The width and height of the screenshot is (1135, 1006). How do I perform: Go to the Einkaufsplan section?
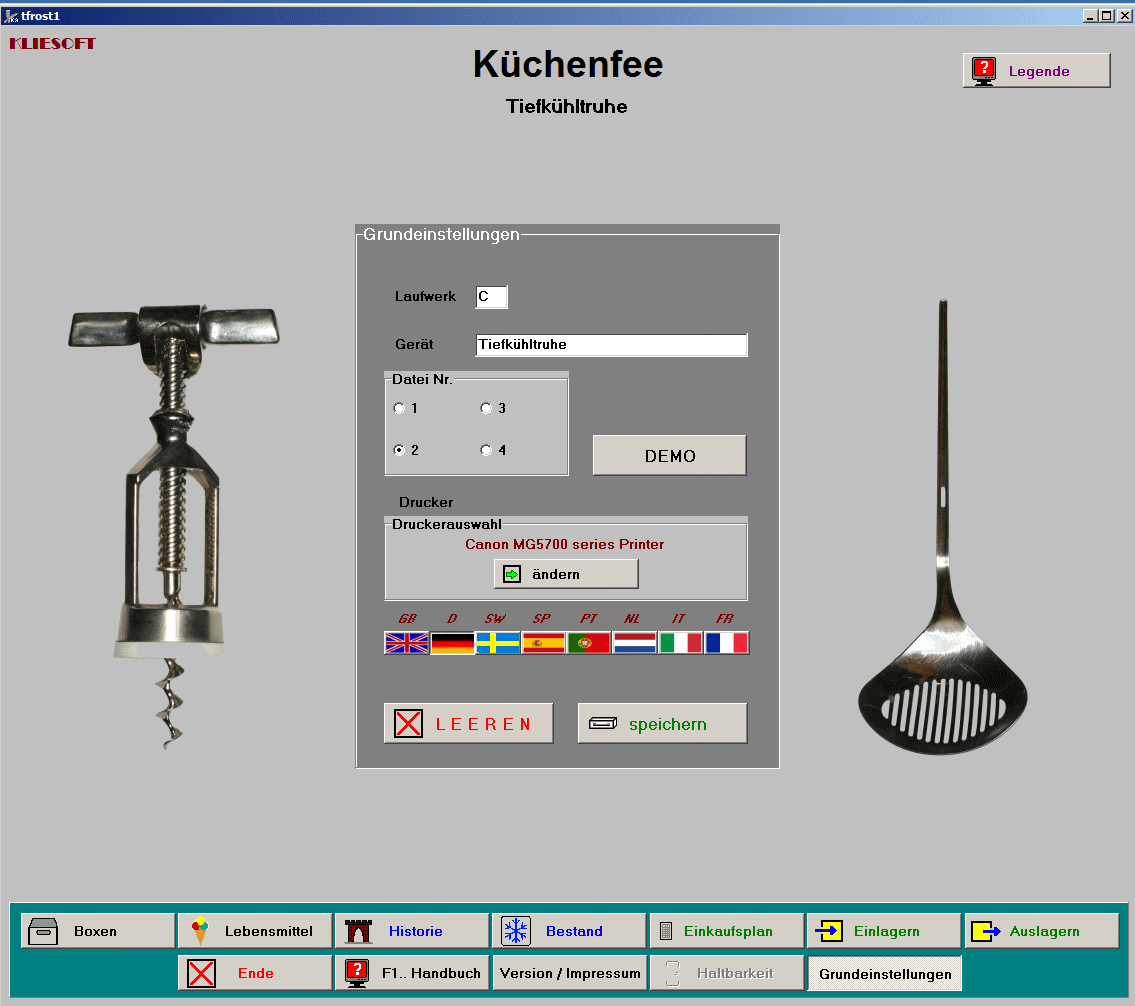click(725, 931)
